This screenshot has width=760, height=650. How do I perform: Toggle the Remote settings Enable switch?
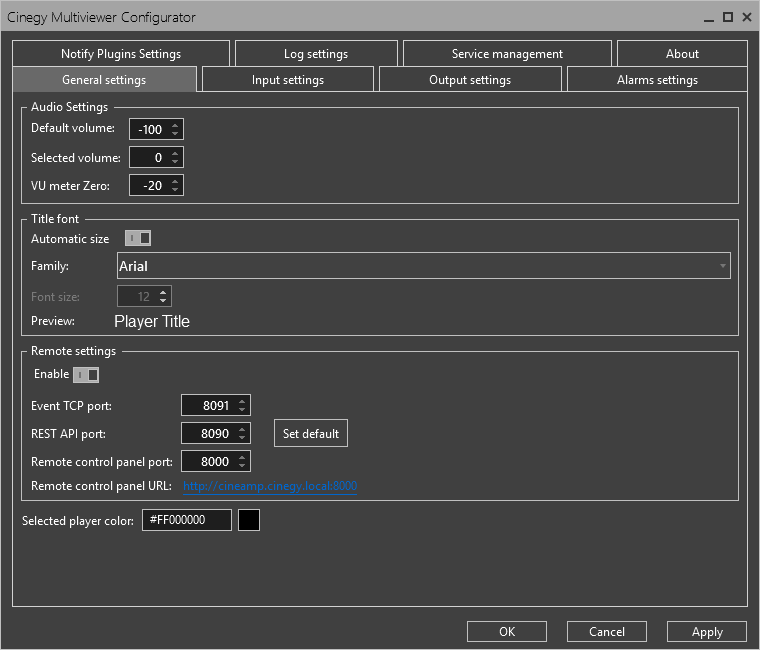click(86, 375)
